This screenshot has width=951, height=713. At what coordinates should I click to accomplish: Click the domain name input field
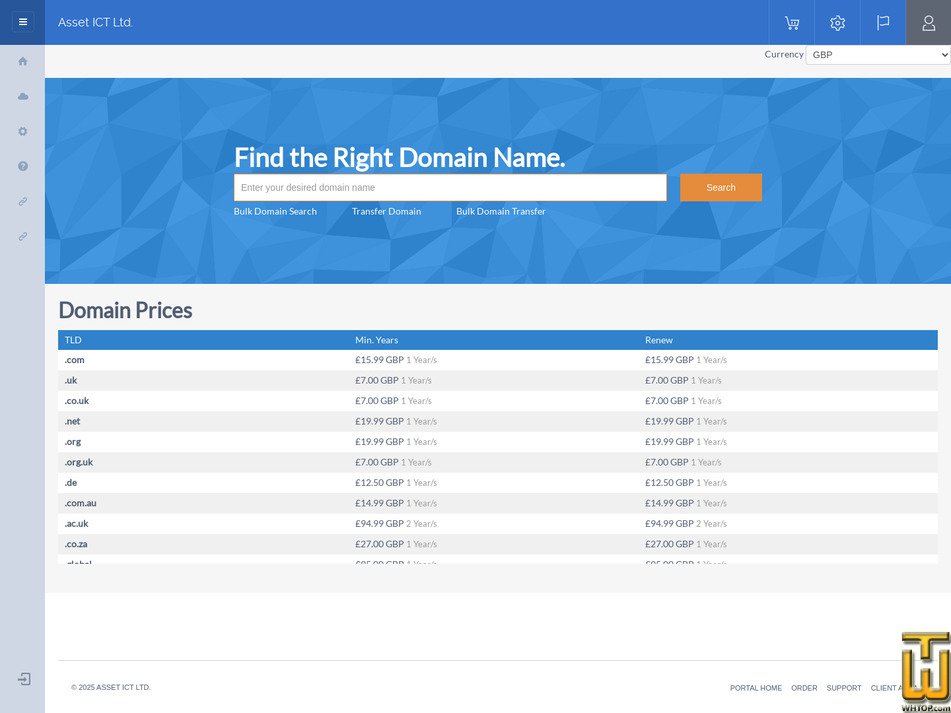450,187
